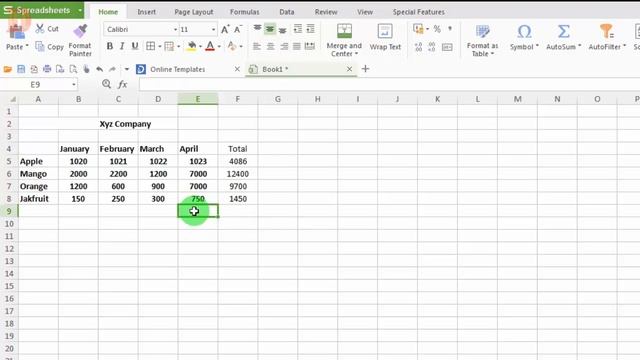Image resolution: width=640 pixels, height=360 pixels.
Task: Add a new document tab with plus
Action: click(365, 69)
